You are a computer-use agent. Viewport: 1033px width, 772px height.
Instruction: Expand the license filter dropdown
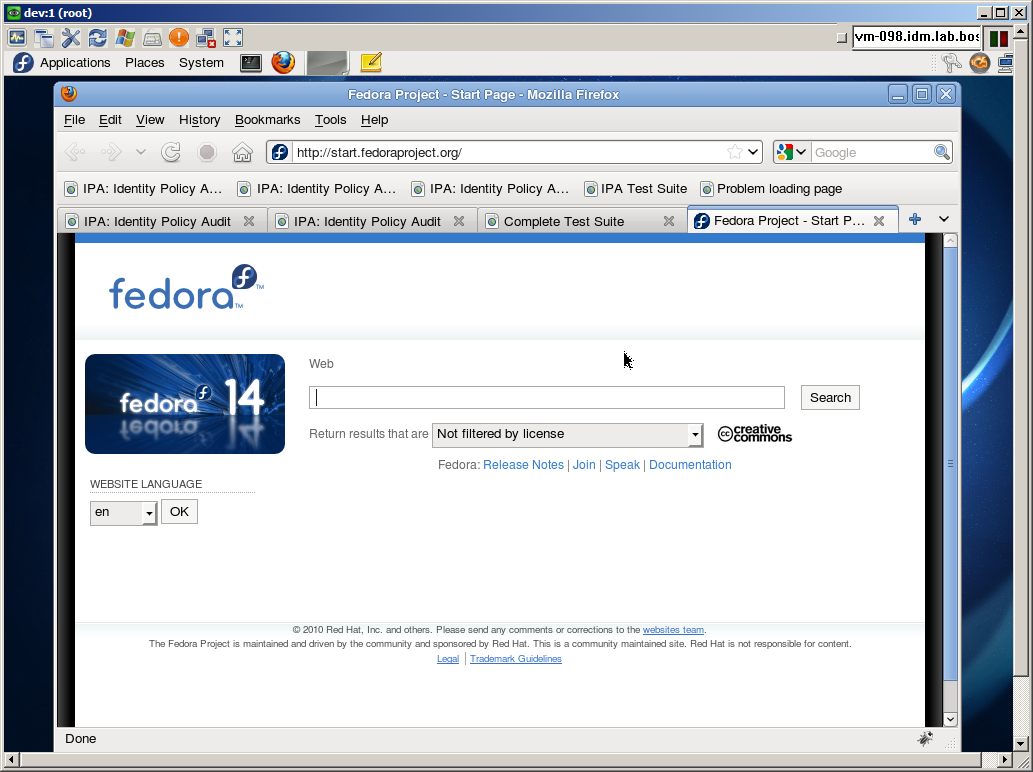[x=695, y=434]
